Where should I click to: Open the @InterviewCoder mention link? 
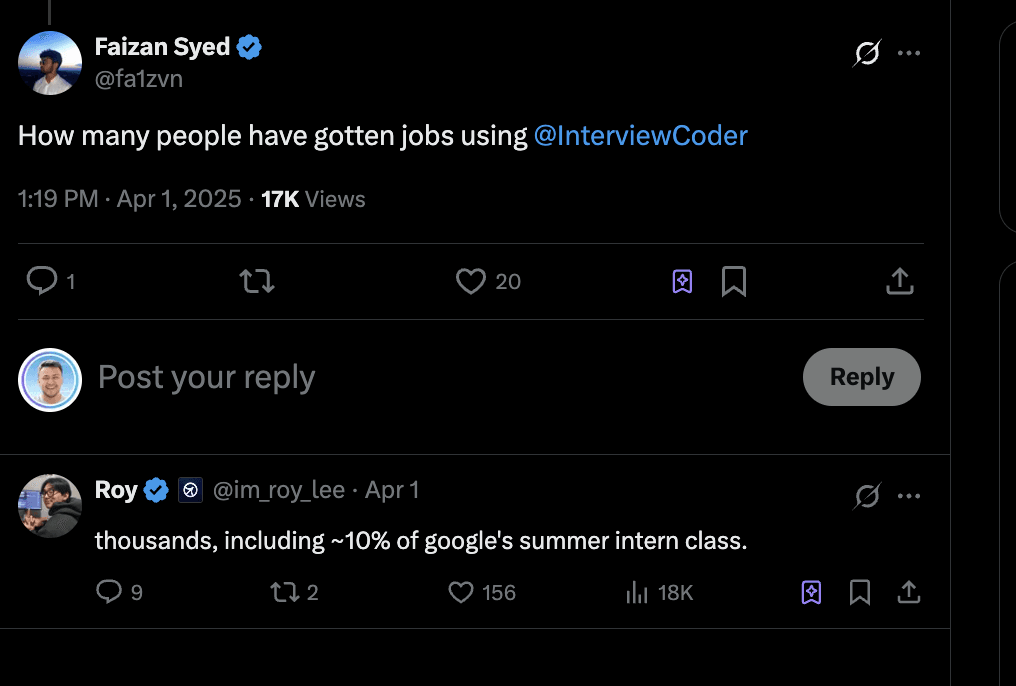(641, 135)
